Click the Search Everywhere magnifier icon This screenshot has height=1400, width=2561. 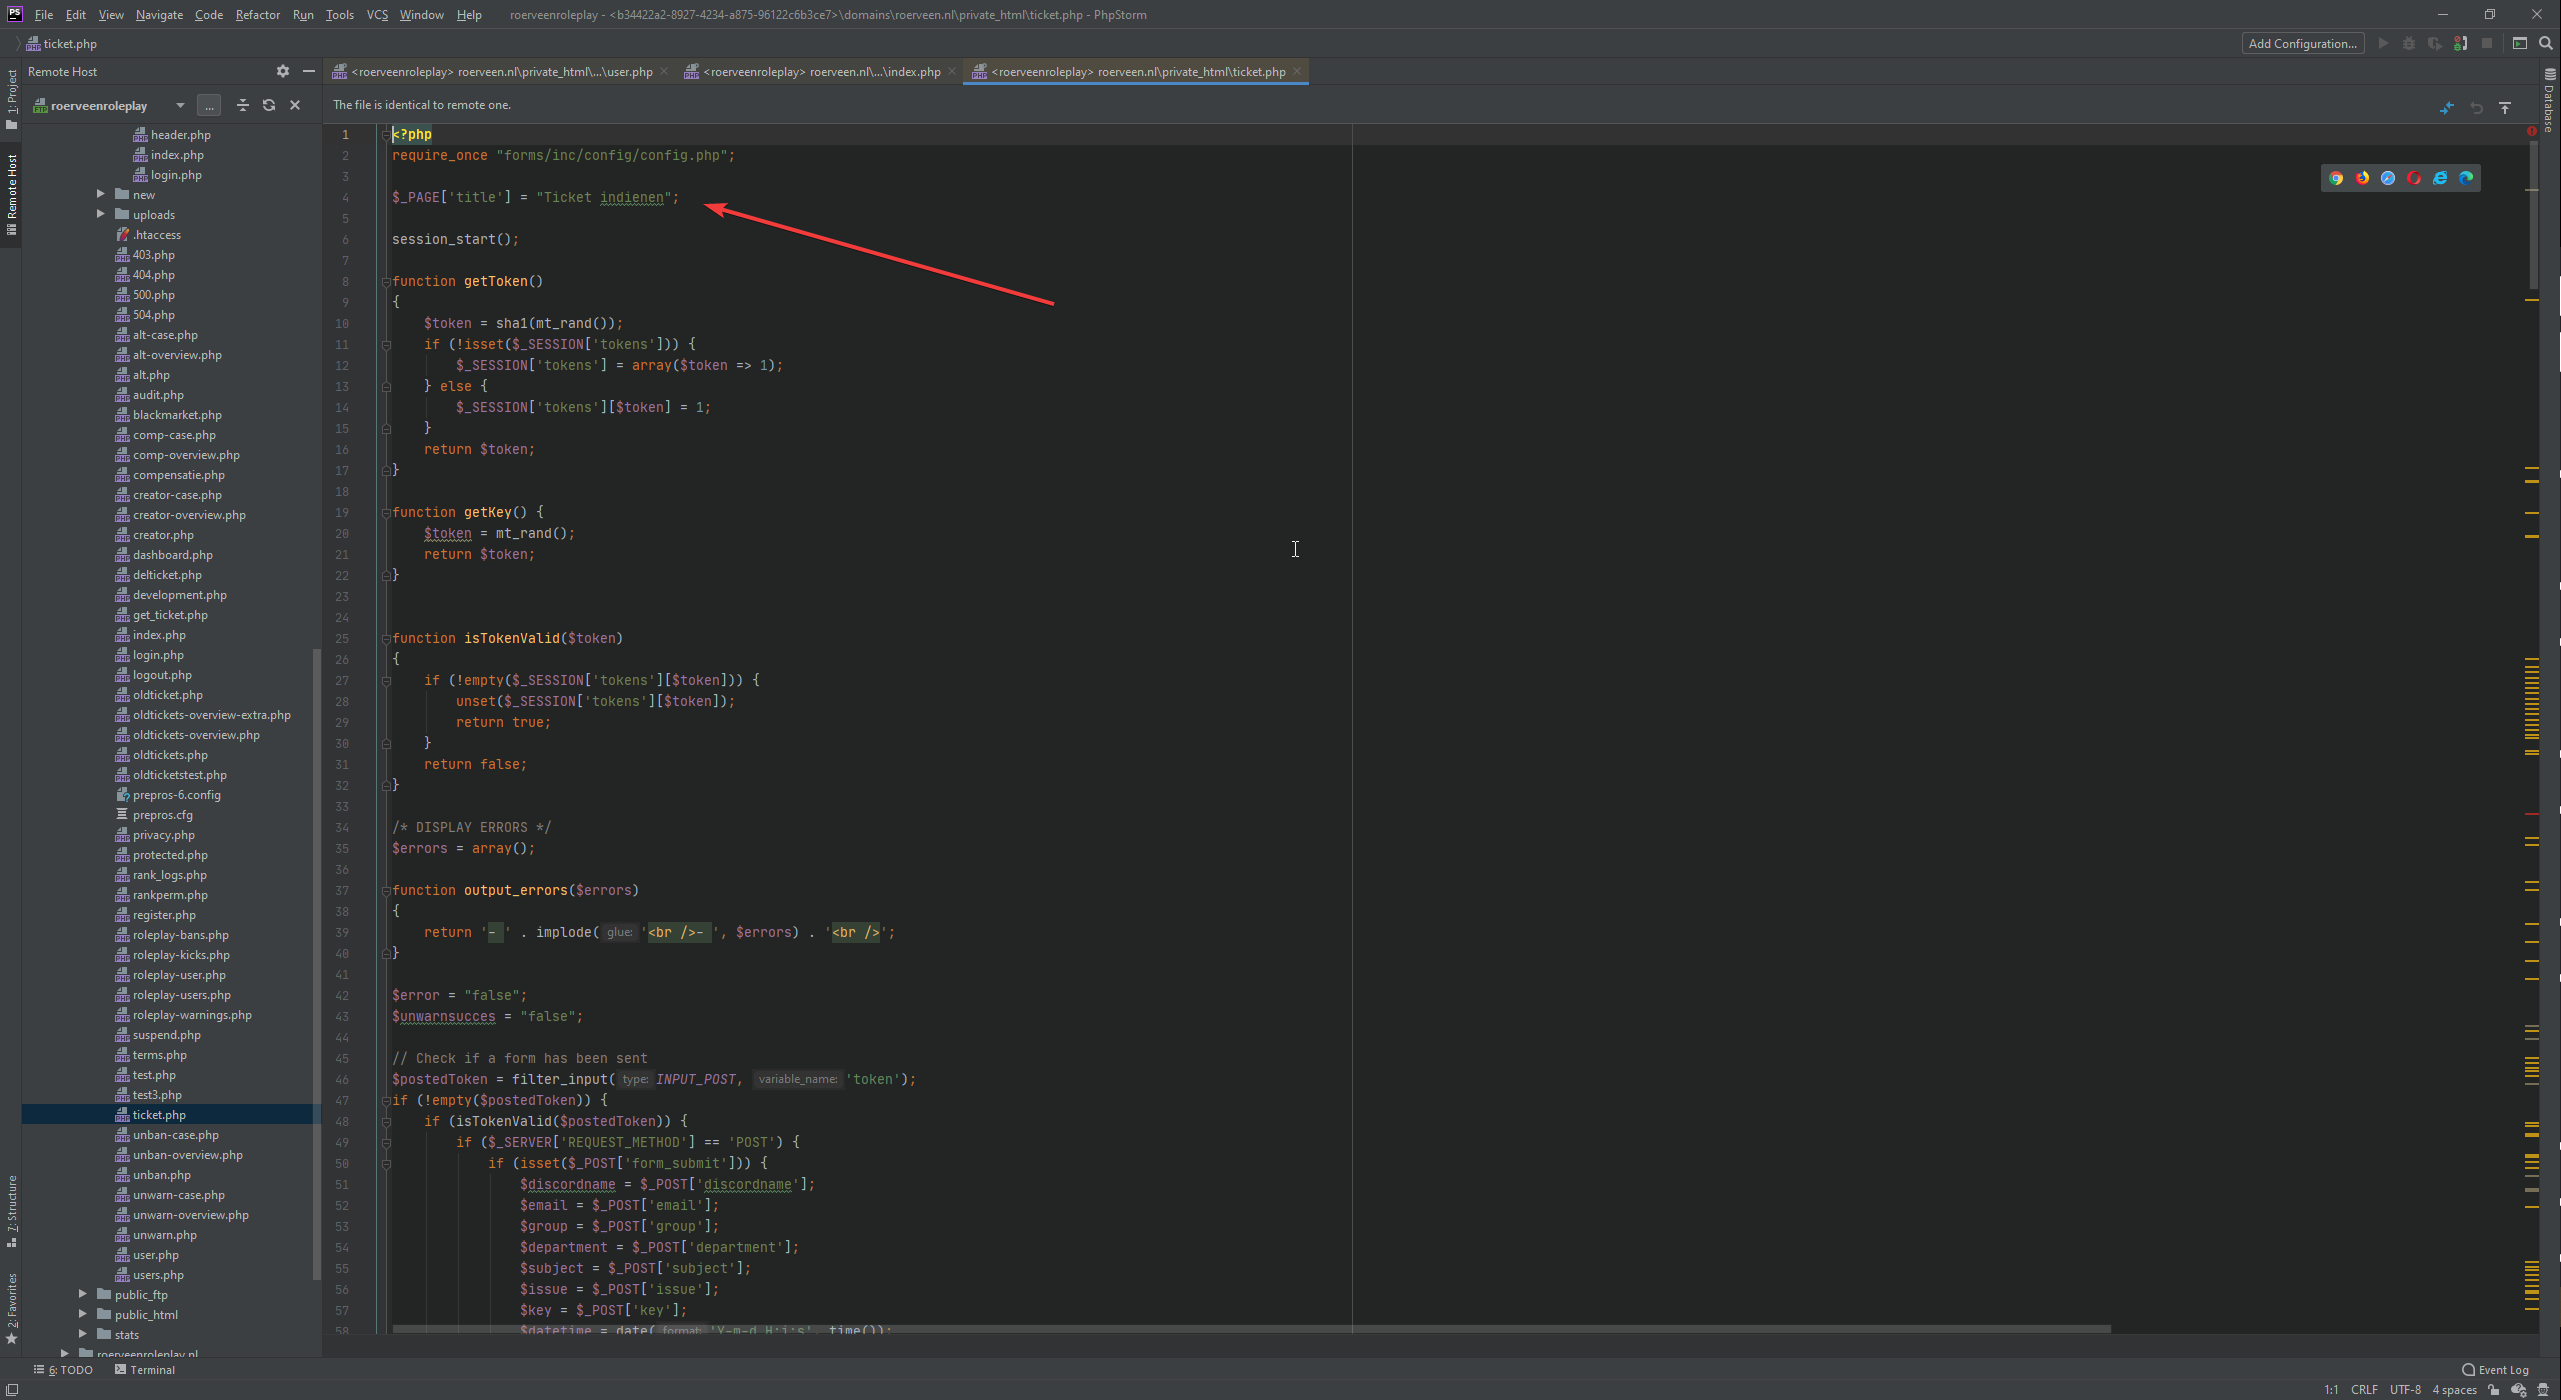pyautogui.click(x=2546, y=43)
